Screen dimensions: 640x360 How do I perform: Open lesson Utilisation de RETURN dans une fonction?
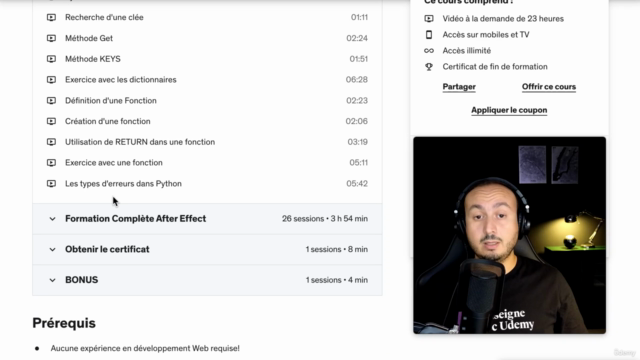(x=140, y=142)
